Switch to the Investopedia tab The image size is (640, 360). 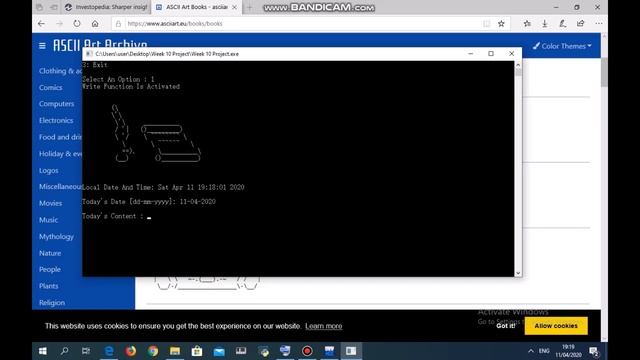[106, 7]
